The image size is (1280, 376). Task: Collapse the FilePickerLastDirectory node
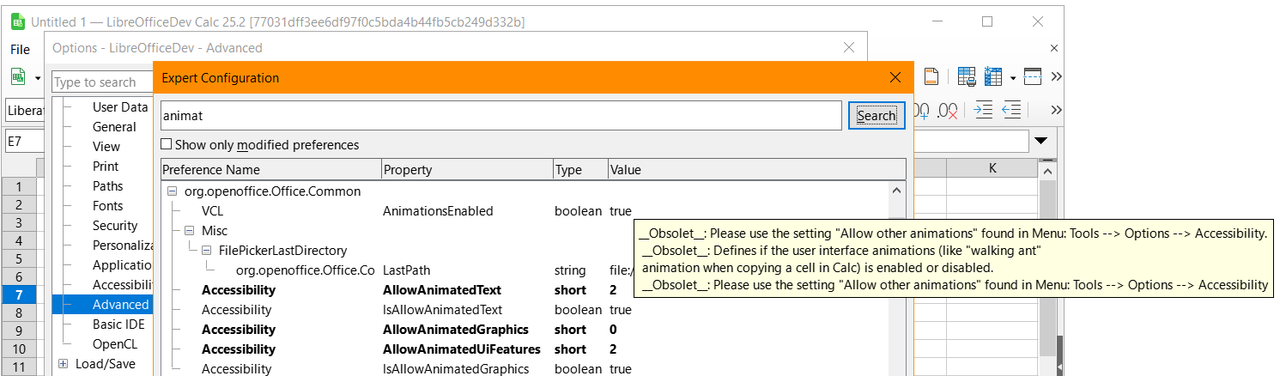click(207, 251)
